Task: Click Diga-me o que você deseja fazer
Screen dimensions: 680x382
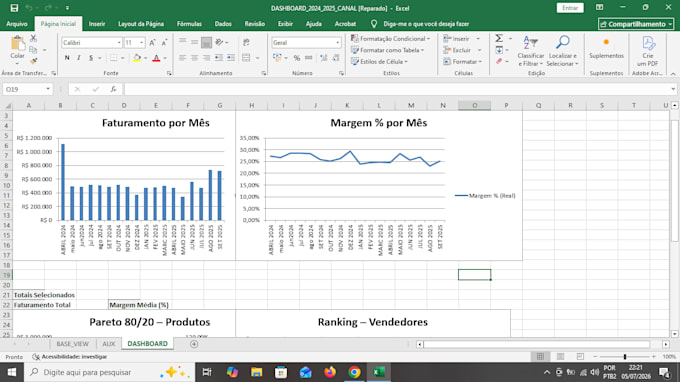Action: coord(426,24)
